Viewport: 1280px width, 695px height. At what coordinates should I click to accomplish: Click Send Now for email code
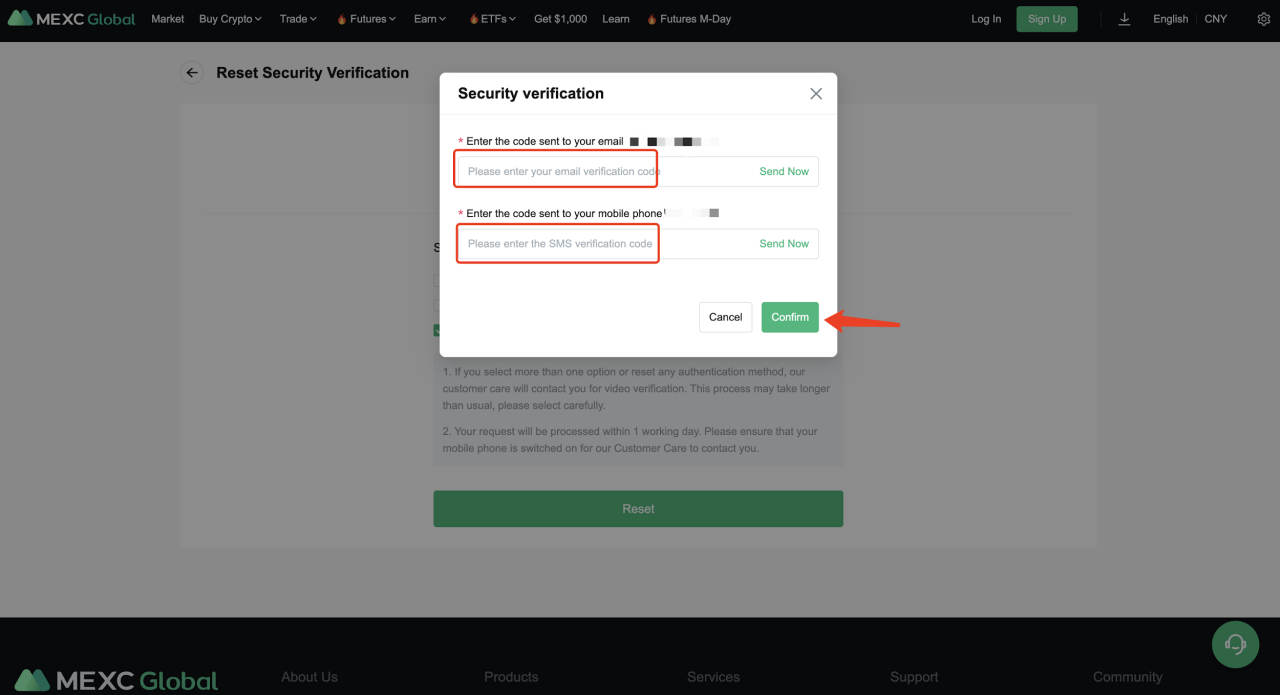(784, 172)
